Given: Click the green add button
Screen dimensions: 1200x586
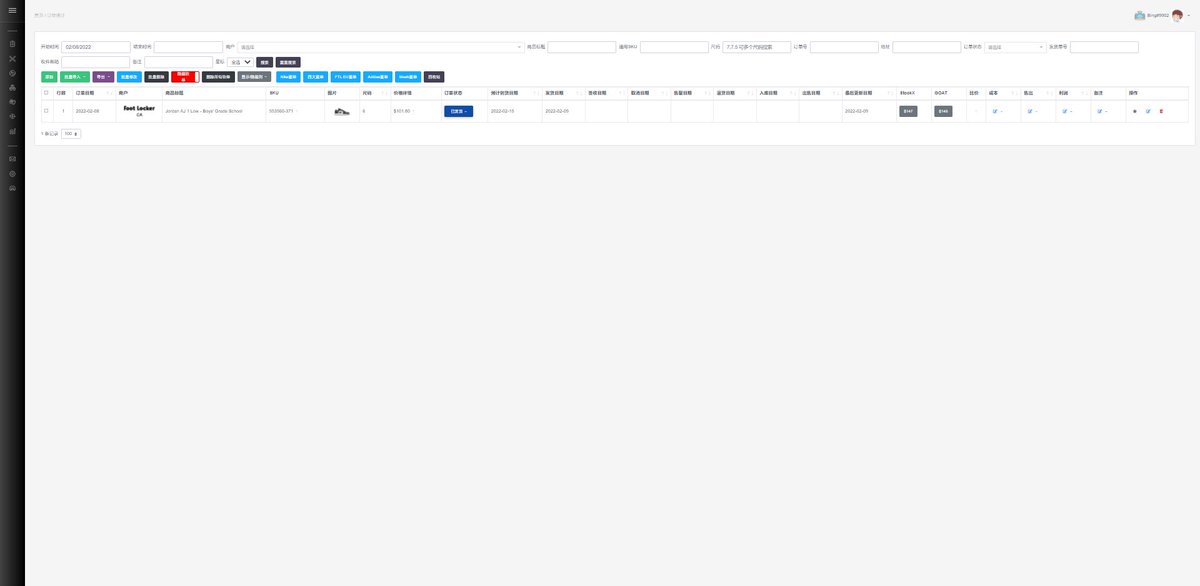Looking at the screenshot, I should [49, 76].
